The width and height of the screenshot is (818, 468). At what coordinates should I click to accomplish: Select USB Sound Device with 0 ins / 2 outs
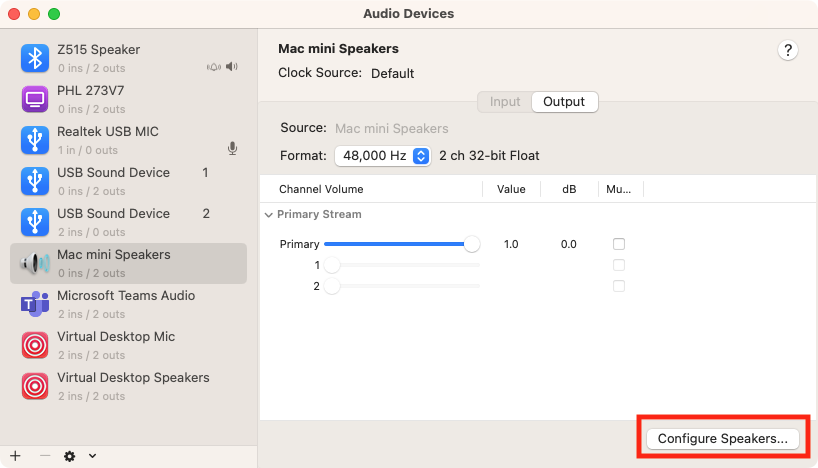[128, 181]
